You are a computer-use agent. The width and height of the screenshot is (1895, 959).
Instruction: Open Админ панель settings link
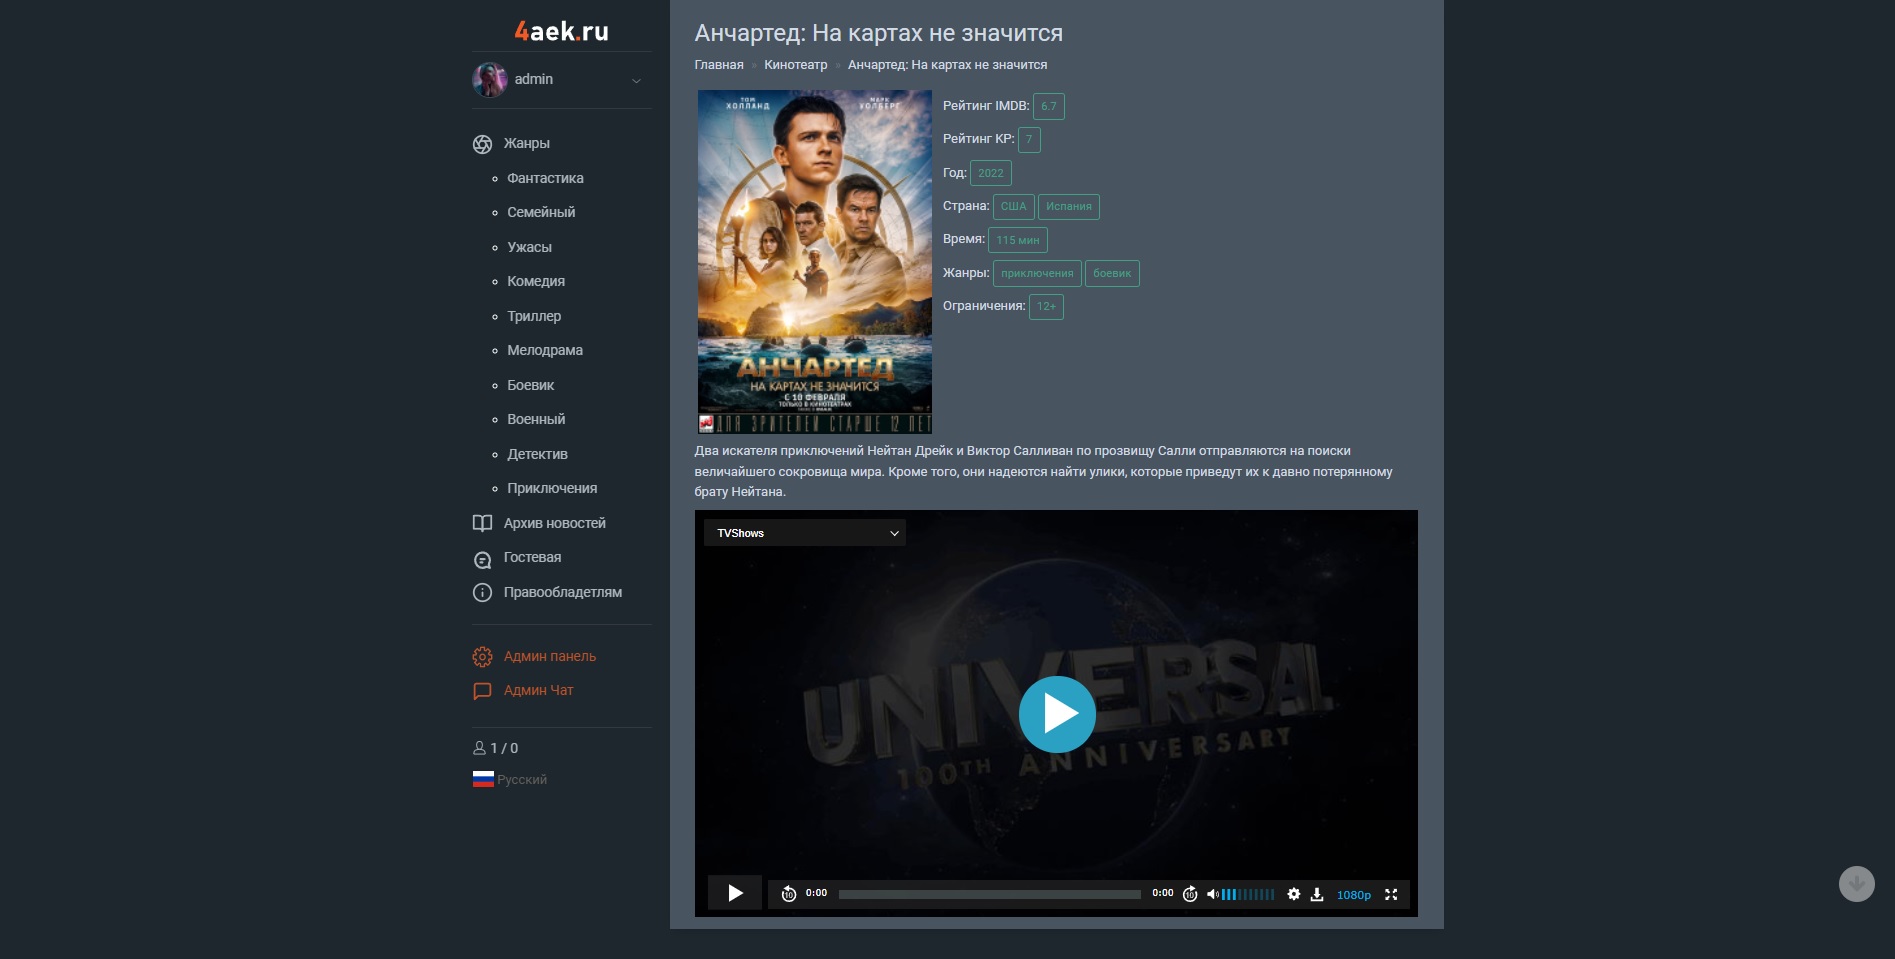tap(549, 656)
